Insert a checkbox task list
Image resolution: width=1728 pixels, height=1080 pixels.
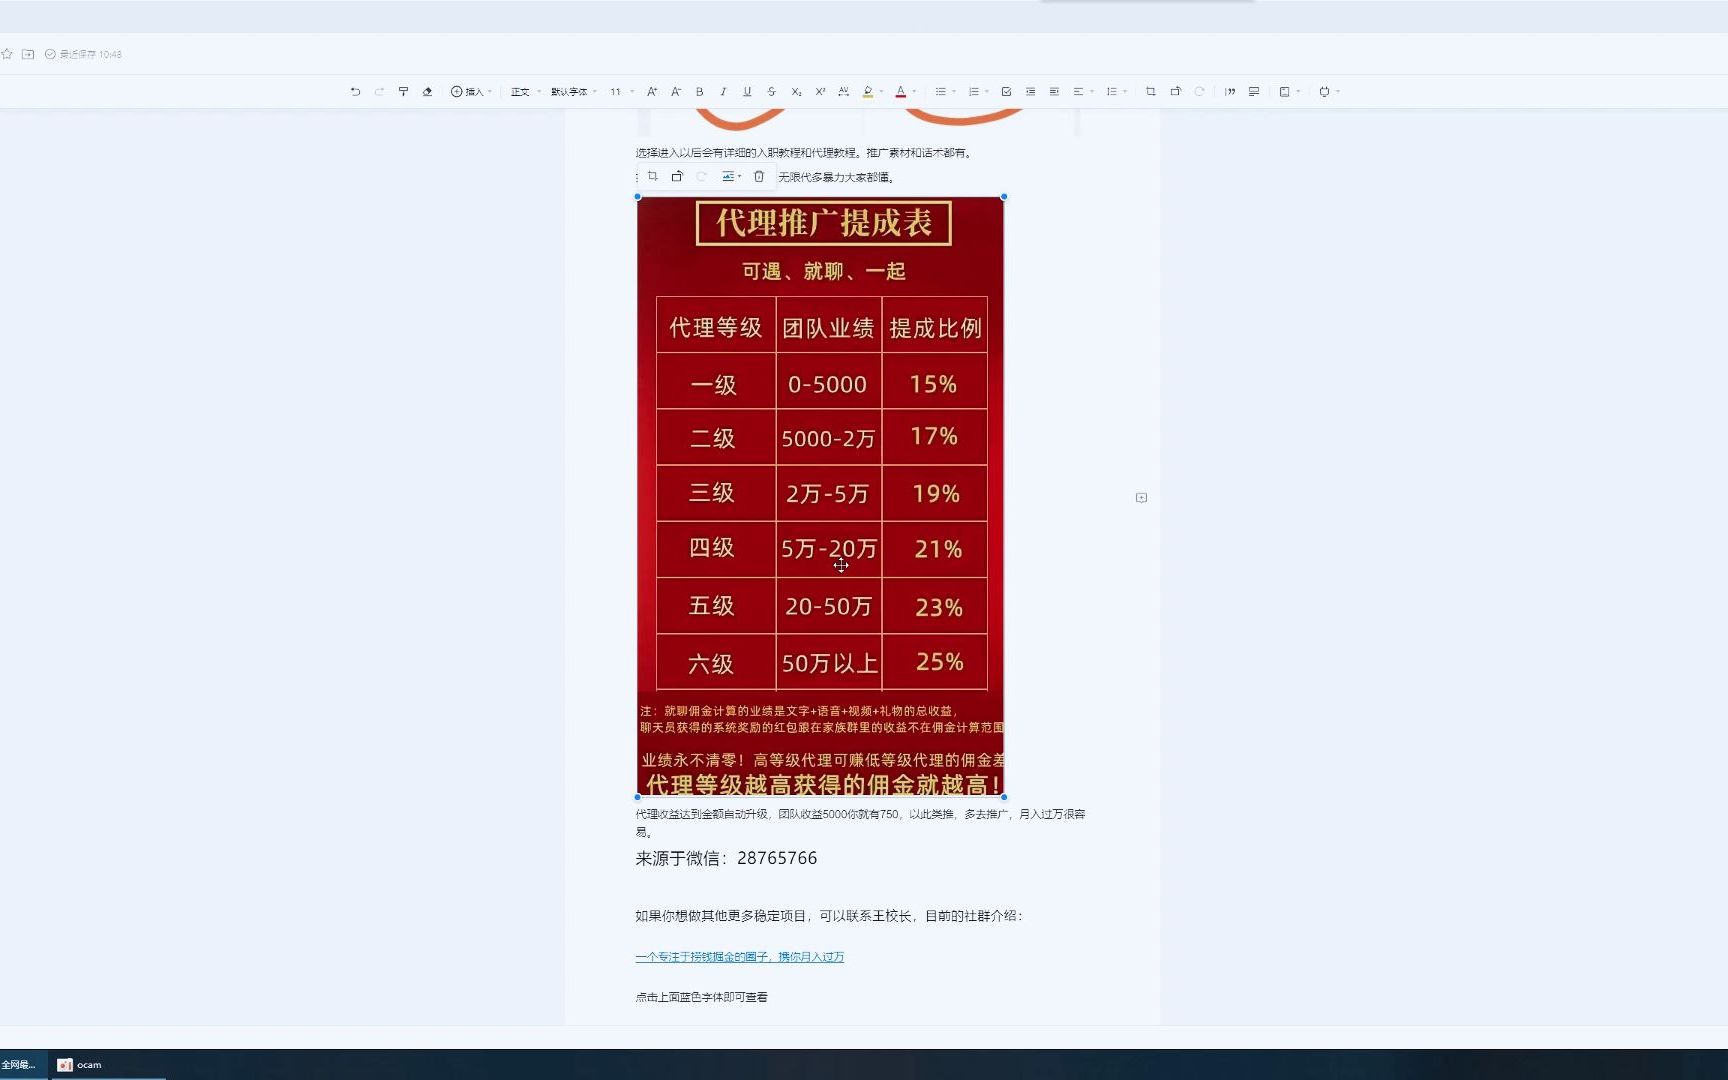1006,91
